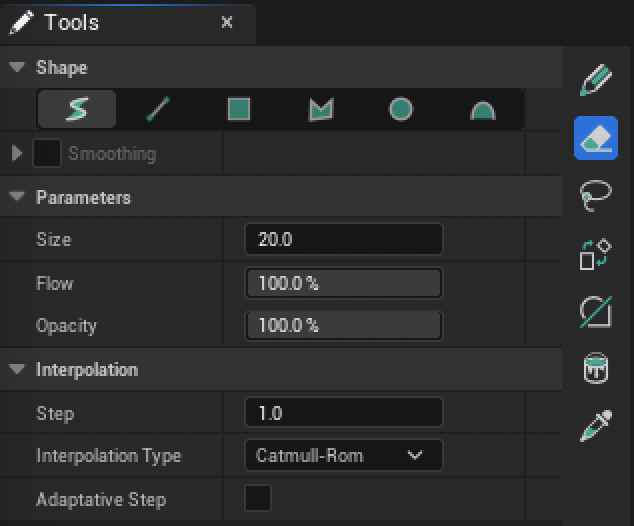Image resolution: width=634 pixels, height=526 pixels.
Task: Collapse the Shape section
Action: pyautogui.click(x=17, y=68)
